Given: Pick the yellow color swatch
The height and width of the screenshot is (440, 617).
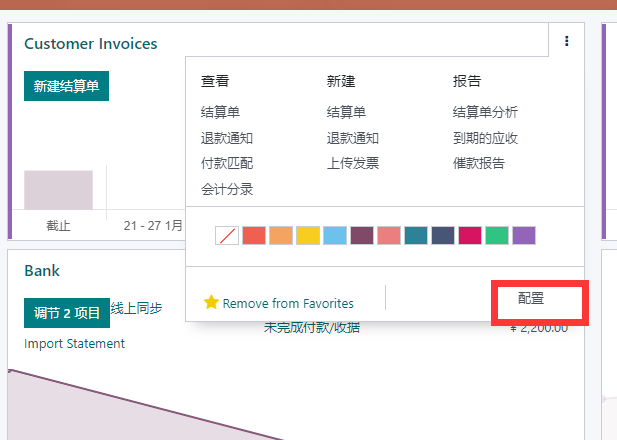Looking at the screenshot, I should (308, 235).
